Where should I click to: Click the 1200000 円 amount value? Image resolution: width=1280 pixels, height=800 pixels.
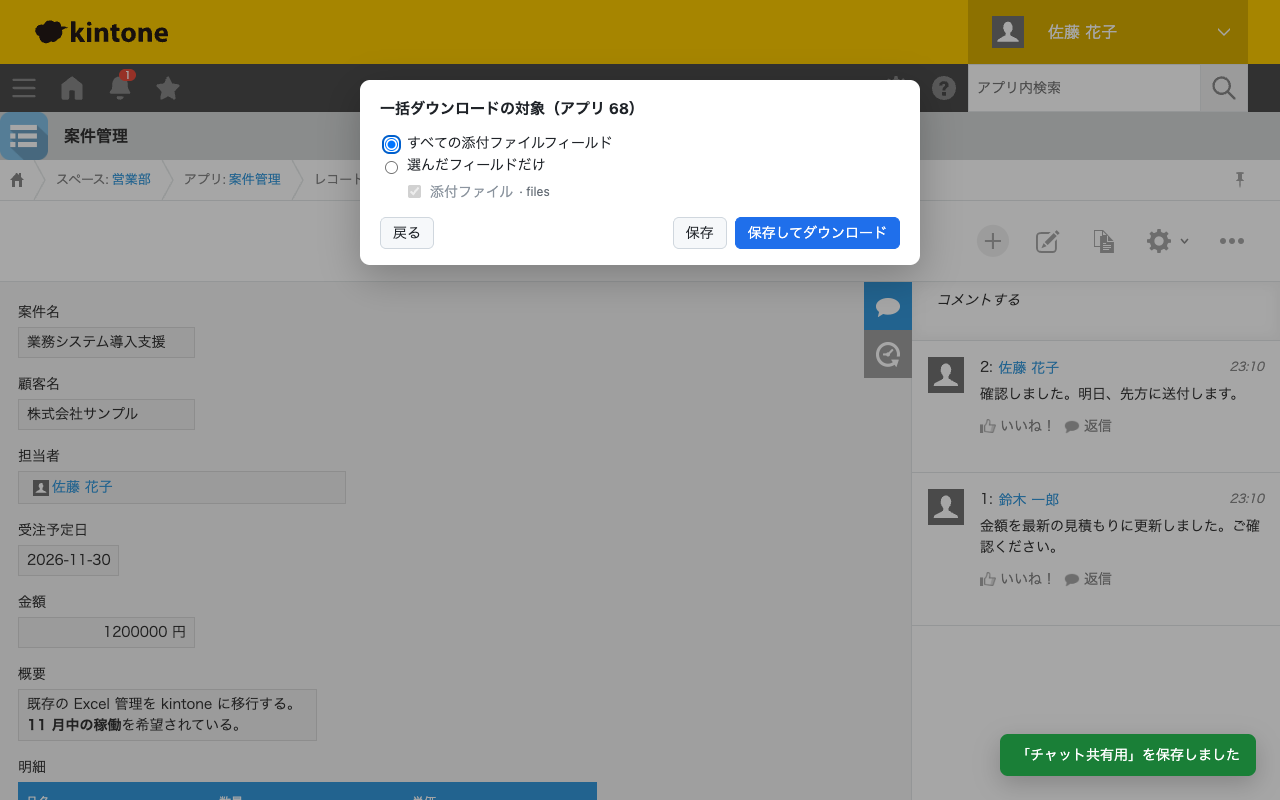click(x=106, y=632)
